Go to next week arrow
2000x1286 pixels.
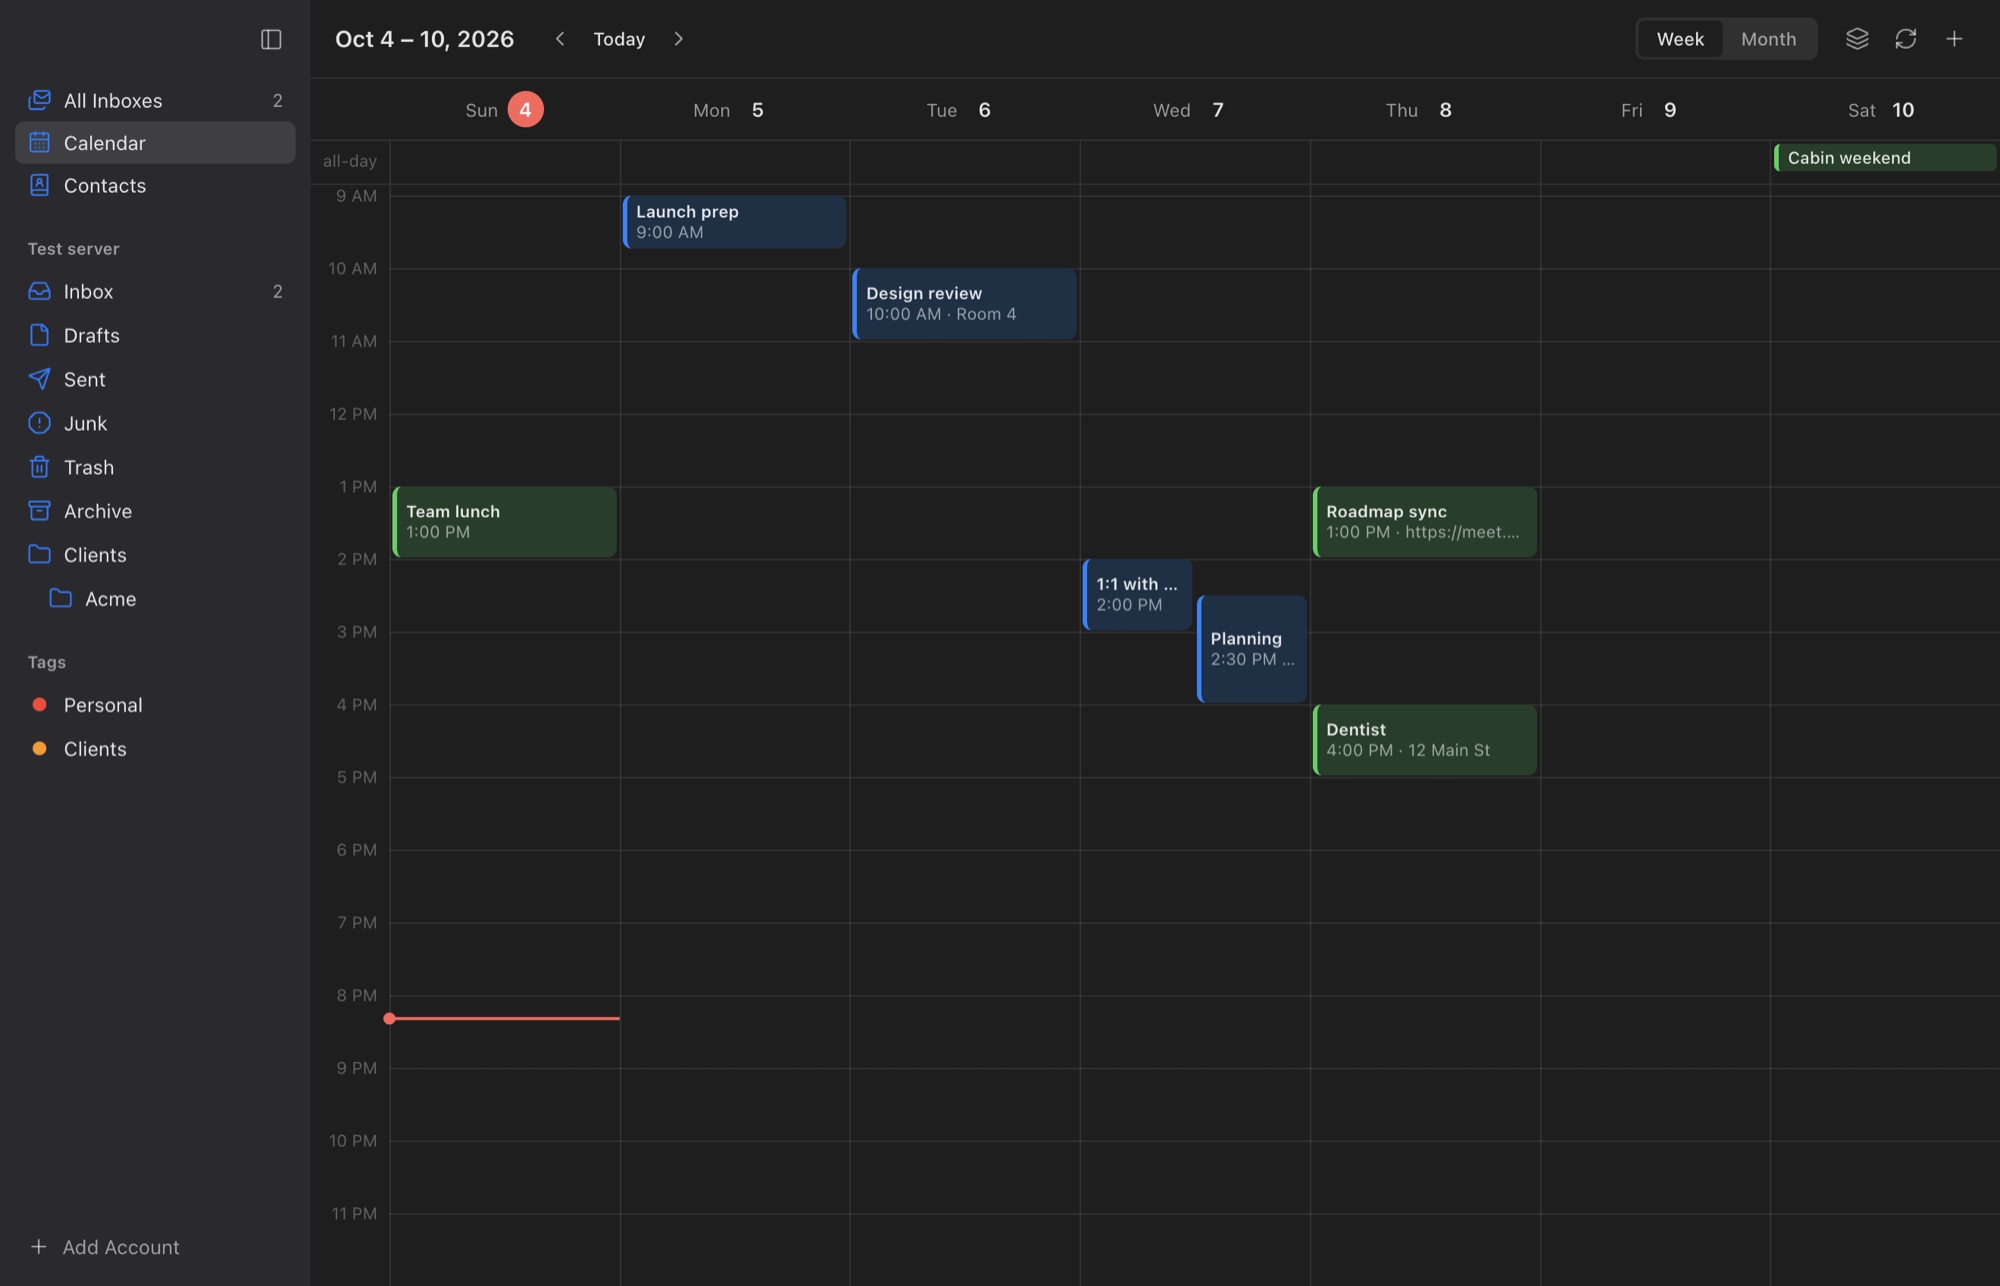tap(679, 39)
